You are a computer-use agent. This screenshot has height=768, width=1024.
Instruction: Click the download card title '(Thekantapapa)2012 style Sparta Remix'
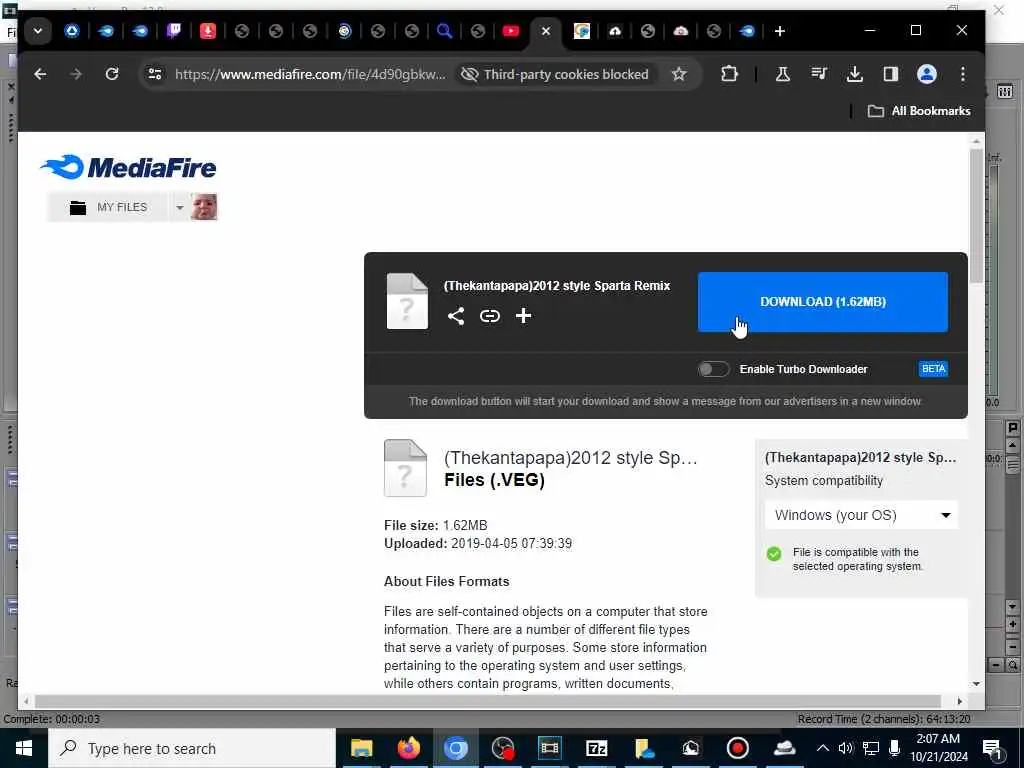(557, 285)
